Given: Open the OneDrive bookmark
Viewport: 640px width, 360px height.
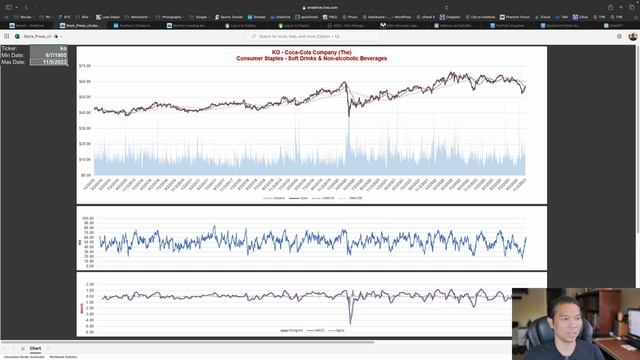Looking at the screenshot, I should (280, 17).
